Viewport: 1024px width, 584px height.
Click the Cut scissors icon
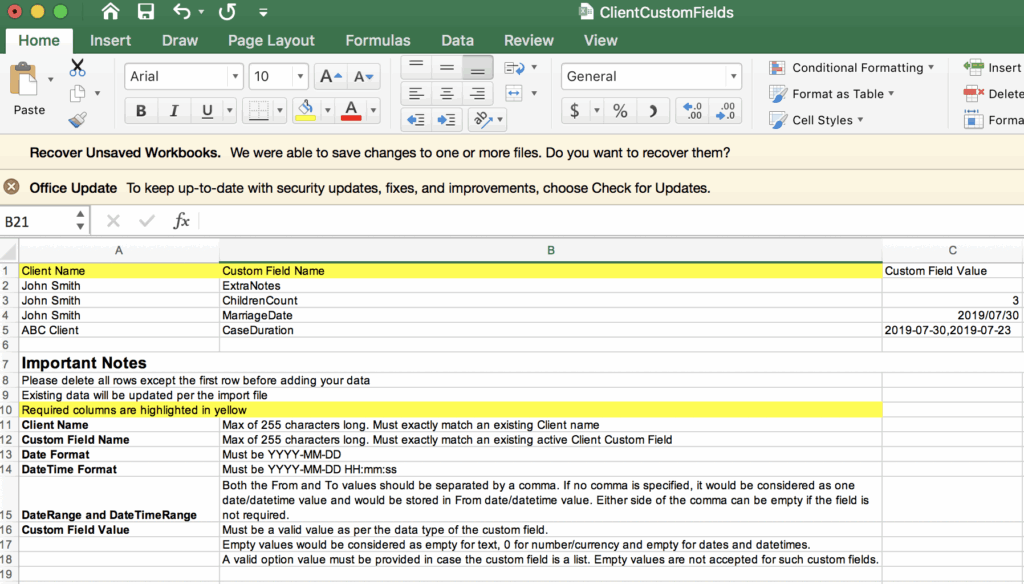coord(78,68)
